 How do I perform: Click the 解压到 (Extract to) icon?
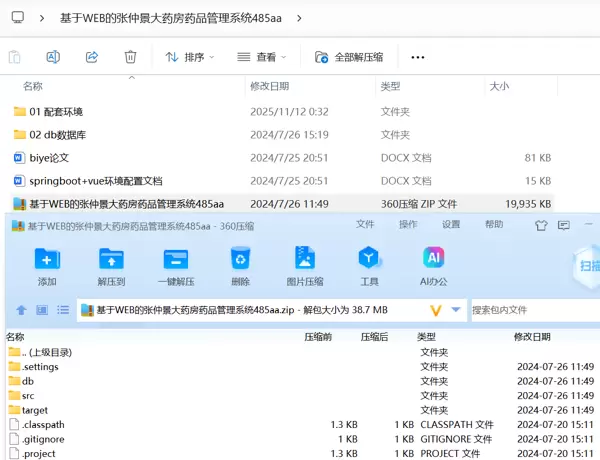point(111,261)
